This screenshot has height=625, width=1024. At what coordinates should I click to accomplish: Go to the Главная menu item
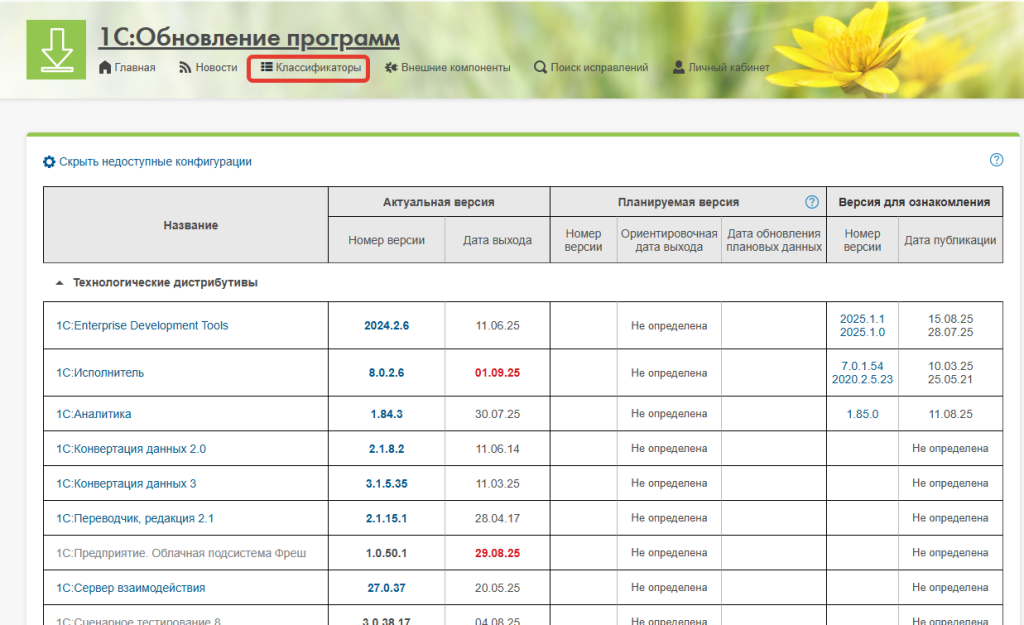coord(134,68)
